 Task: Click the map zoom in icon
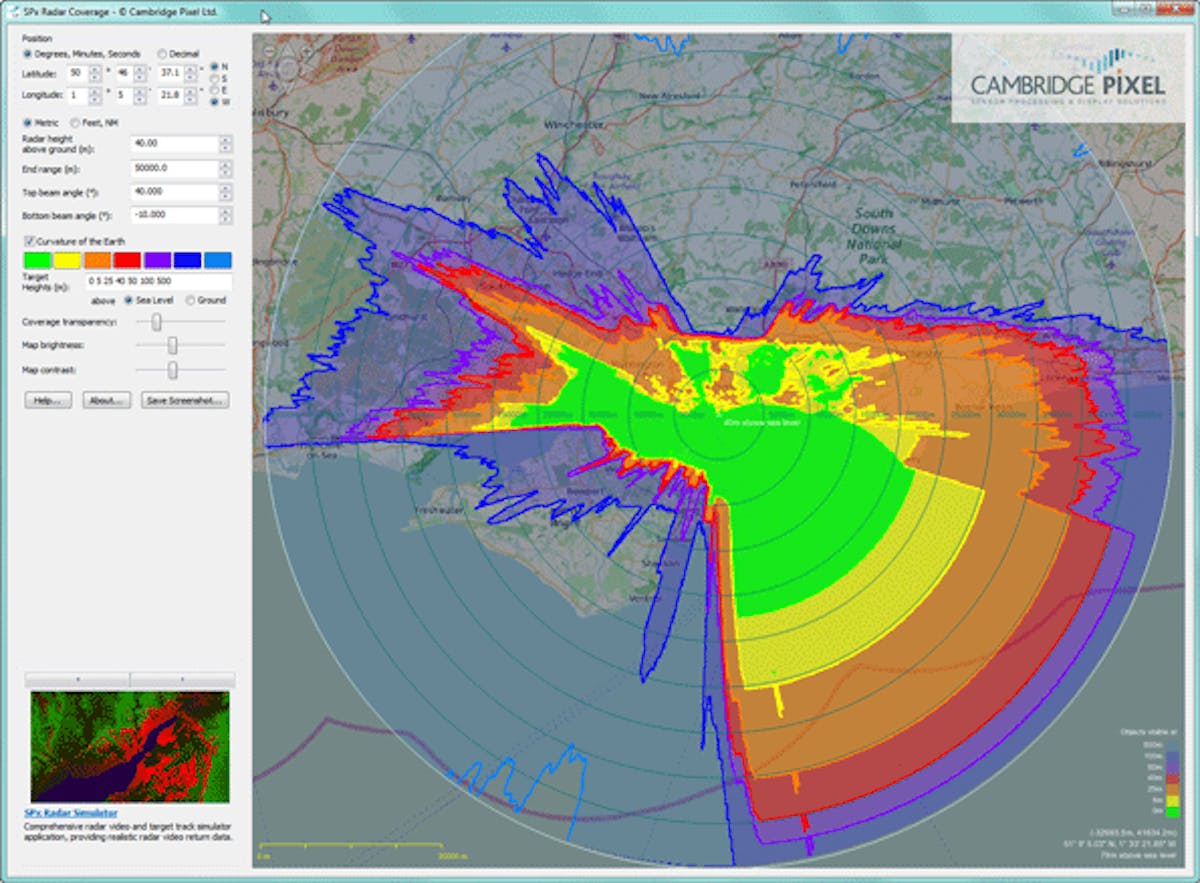pos(307,51)
